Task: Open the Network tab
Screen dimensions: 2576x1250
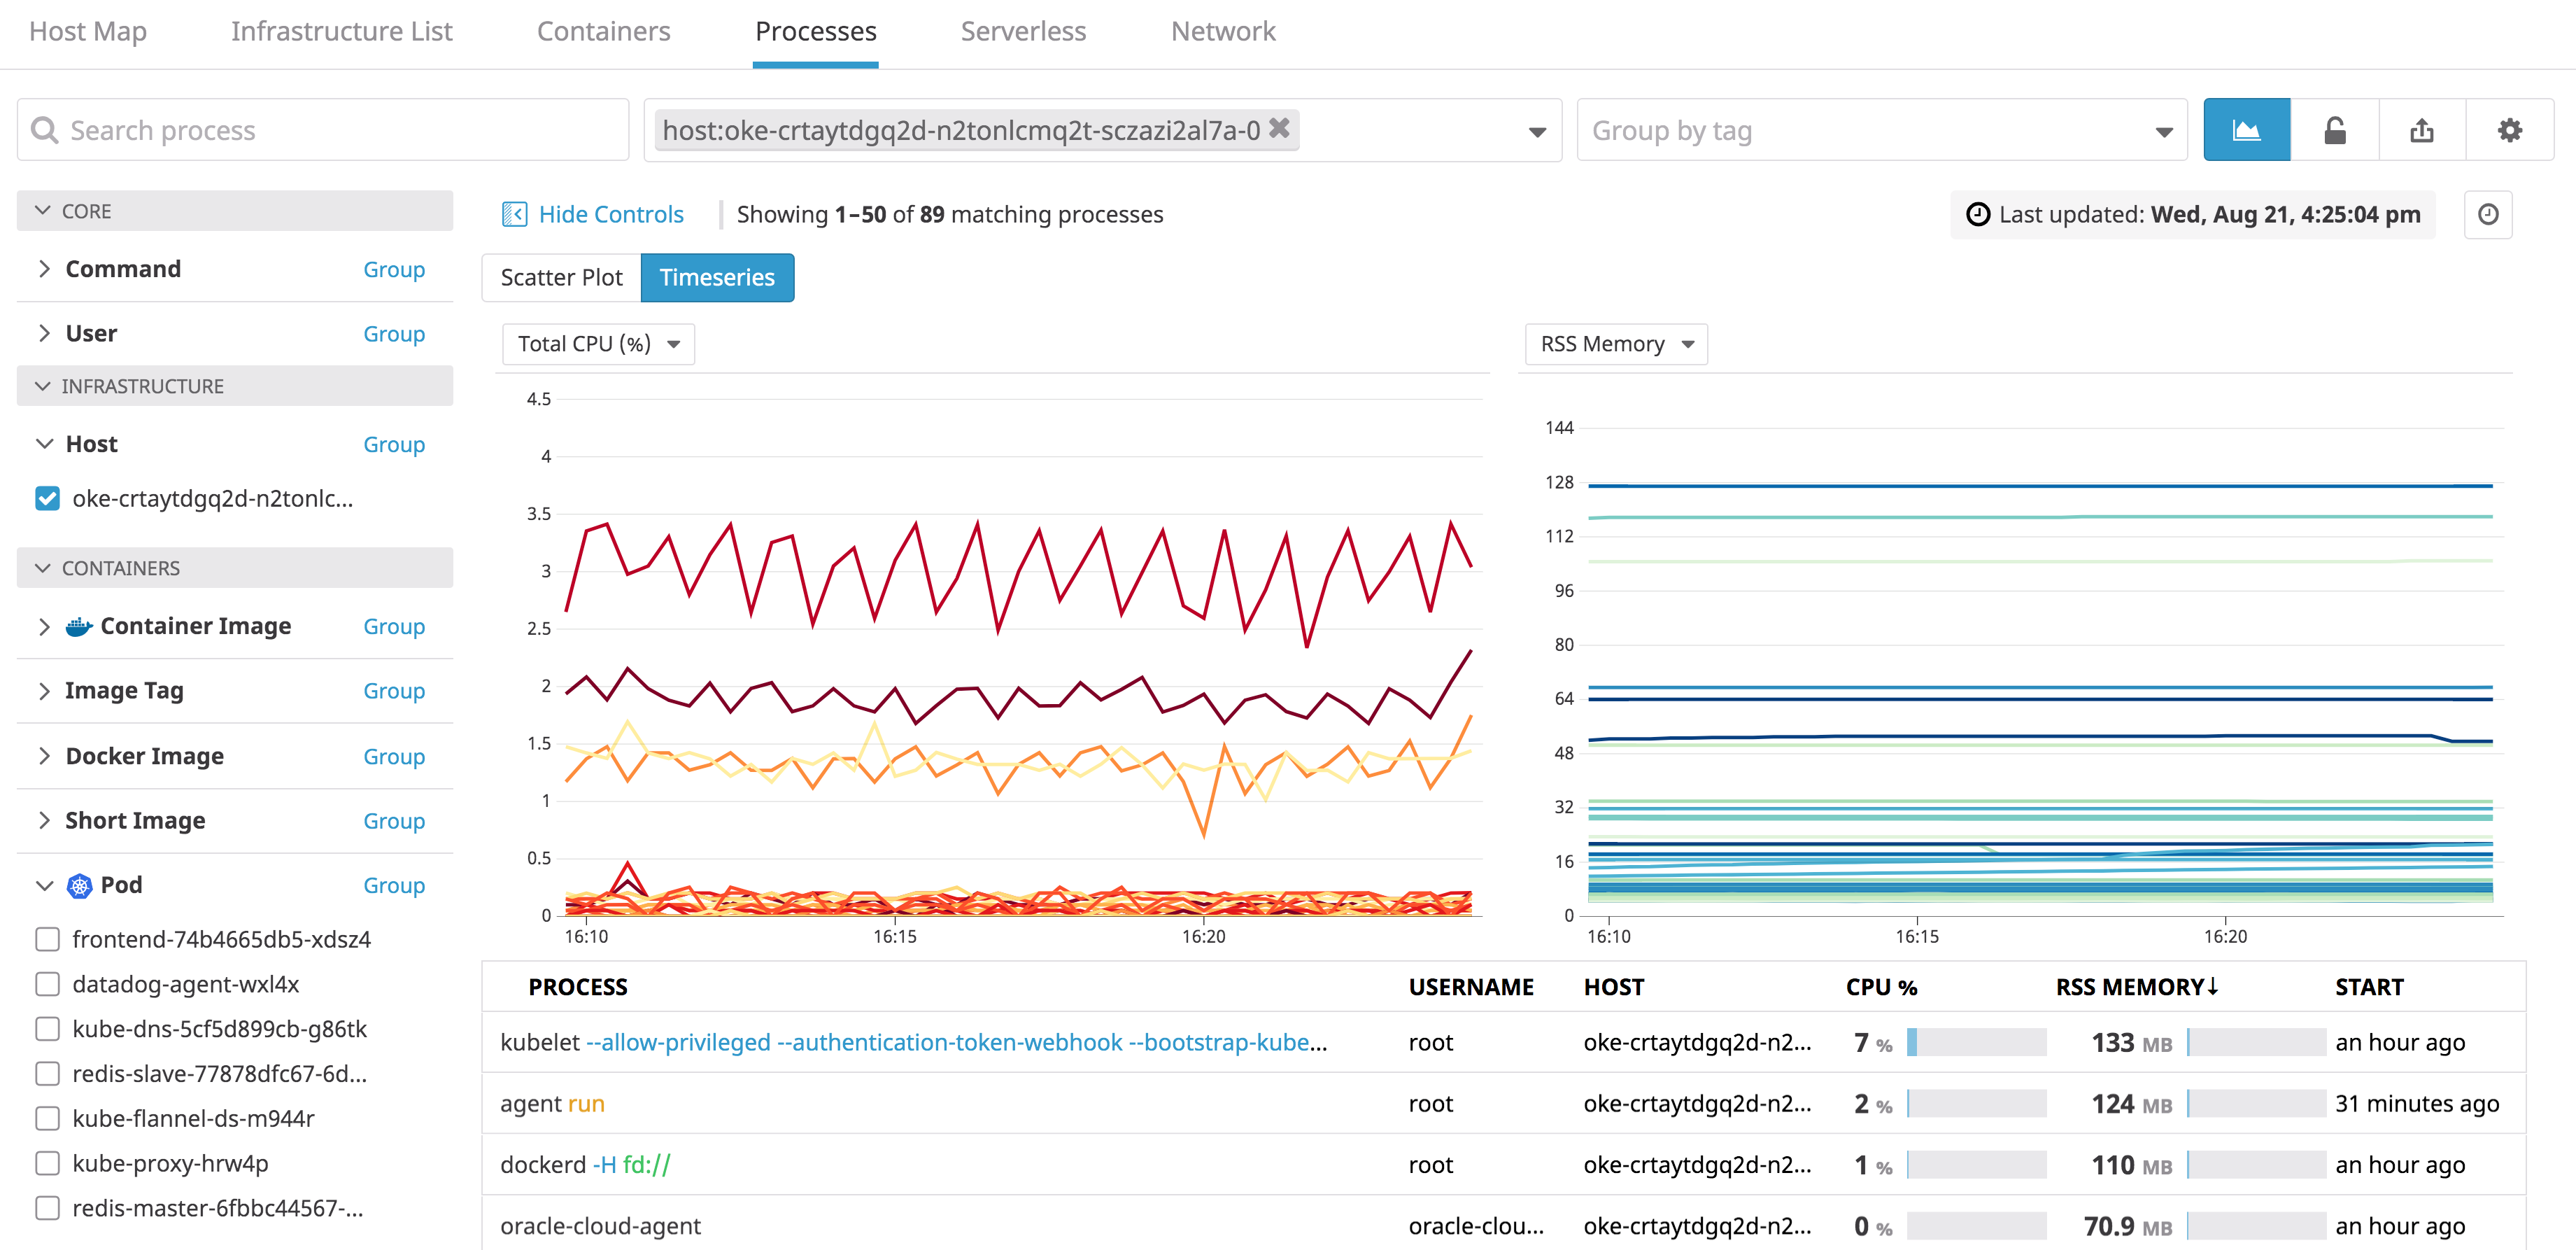Action: click(1222, 31)
